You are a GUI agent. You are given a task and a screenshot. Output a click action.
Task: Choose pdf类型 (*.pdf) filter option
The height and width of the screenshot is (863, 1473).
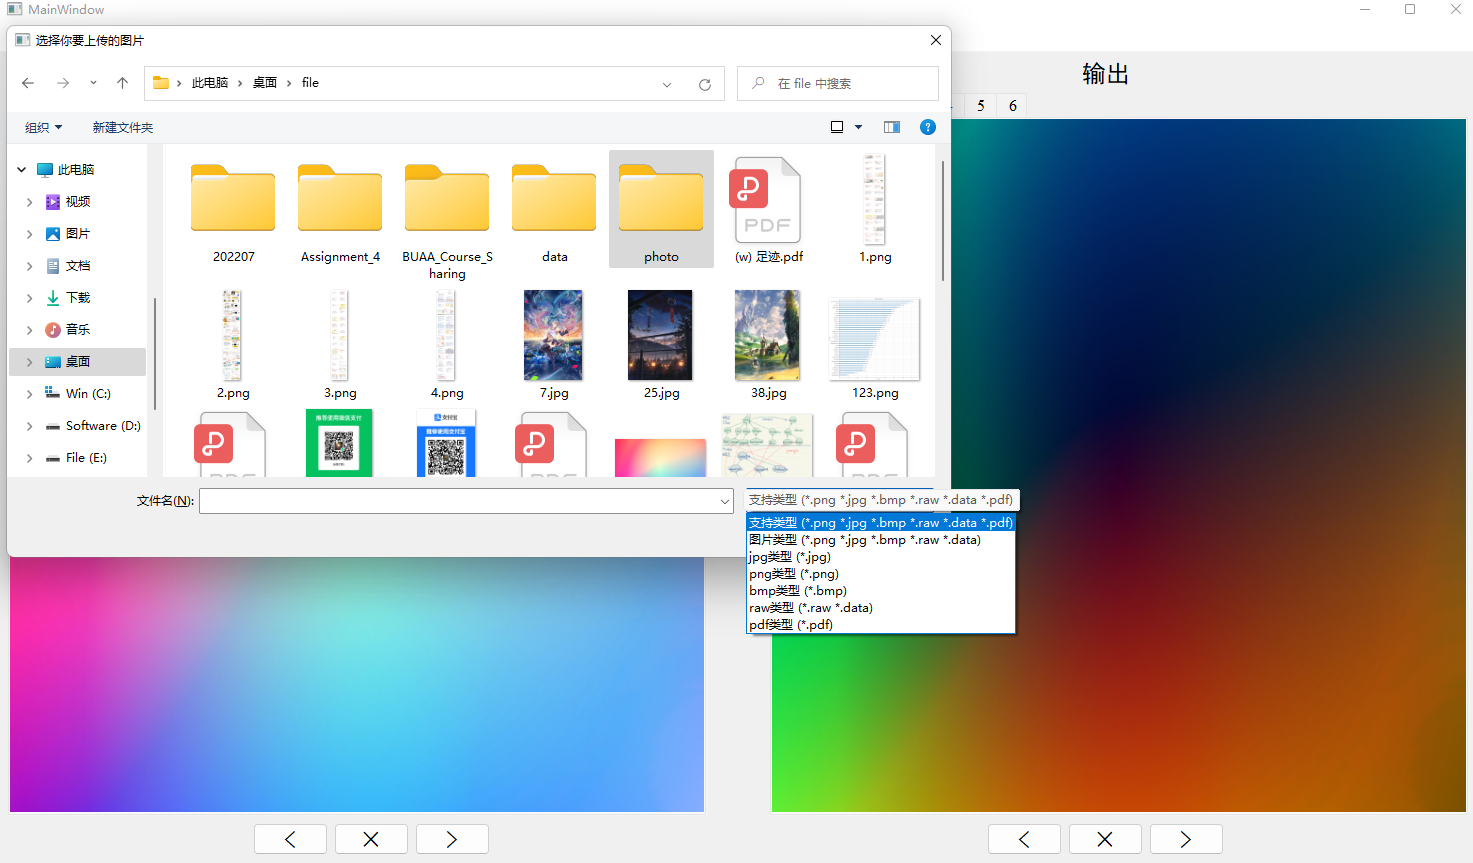791,625
